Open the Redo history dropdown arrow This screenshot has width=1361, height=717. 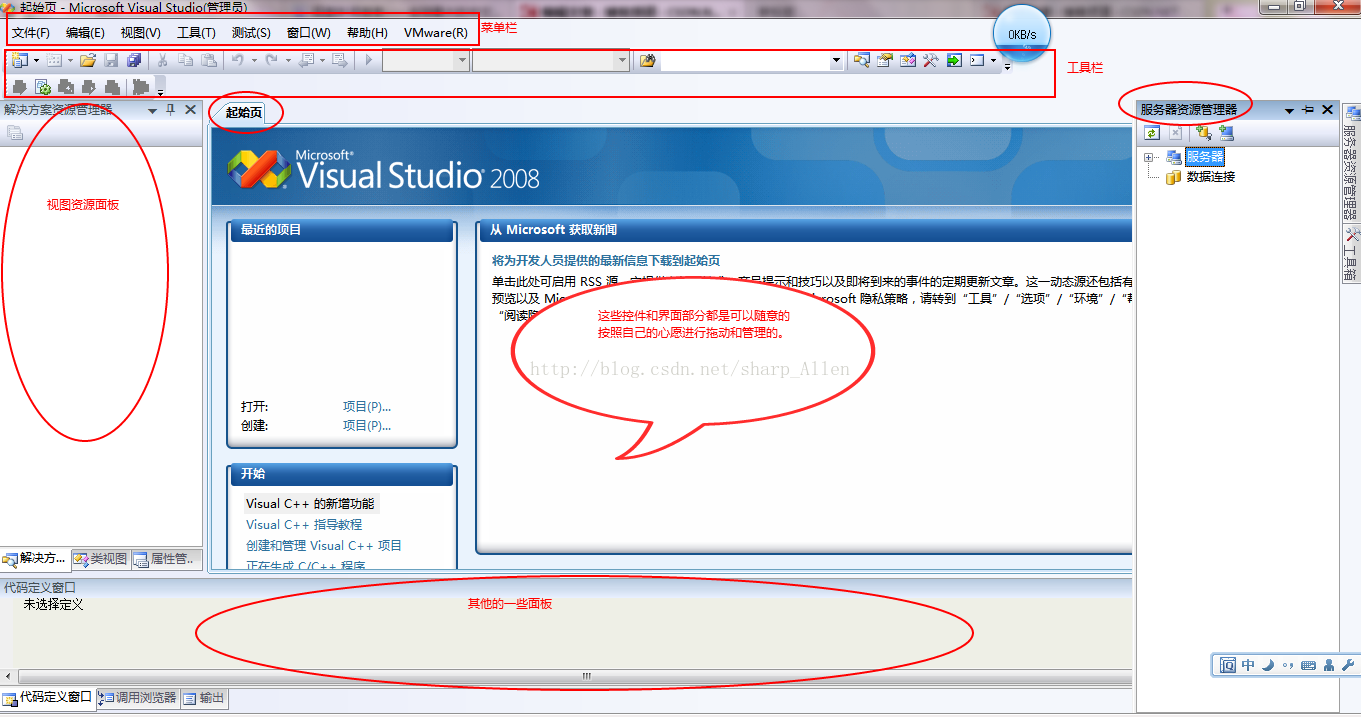pyautogui.click(x=288, y=60)
